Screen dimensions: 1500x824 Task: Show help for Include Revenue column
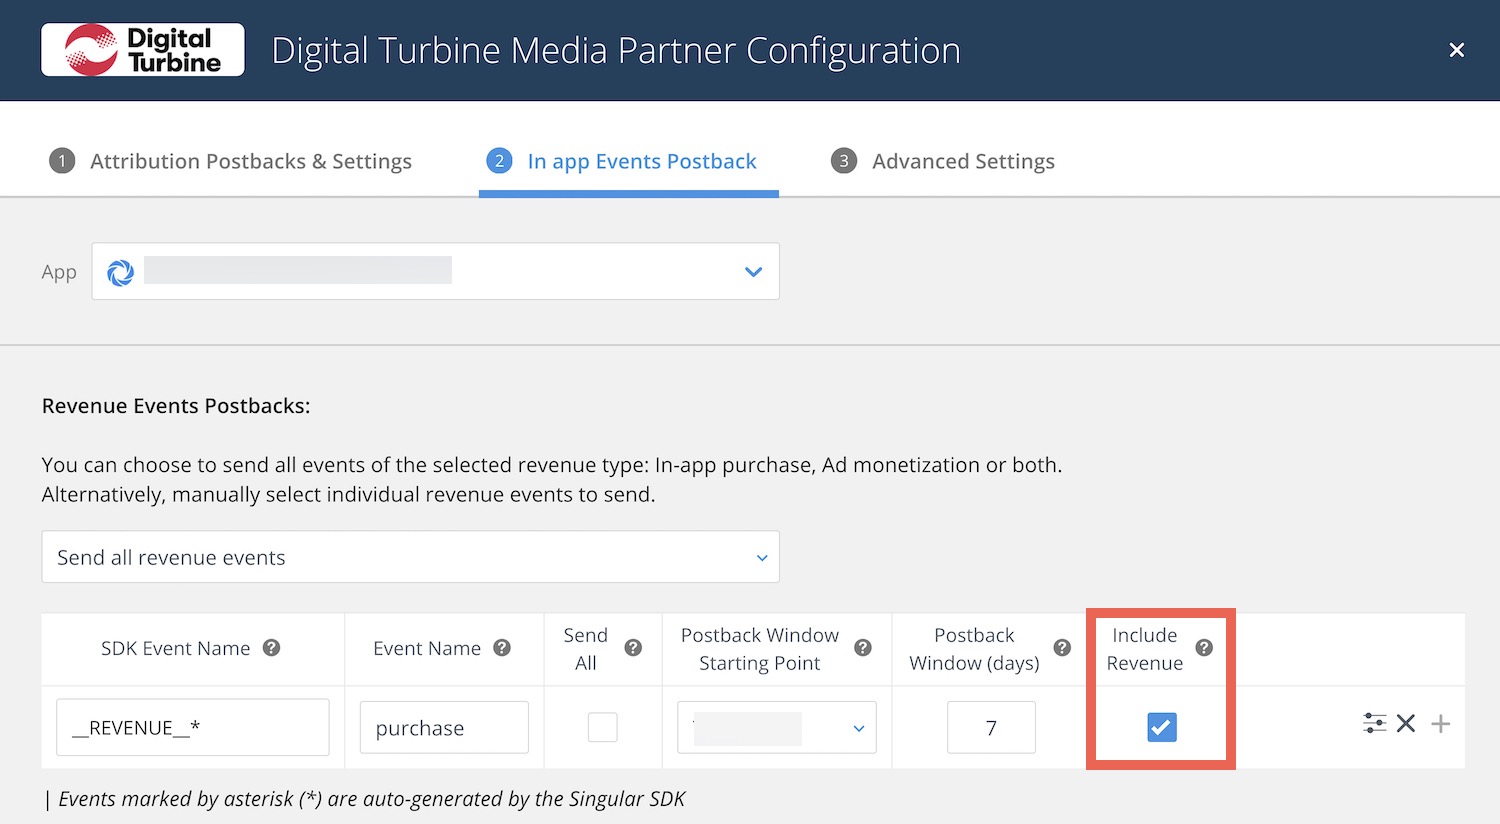click(x=1204, y=648)
